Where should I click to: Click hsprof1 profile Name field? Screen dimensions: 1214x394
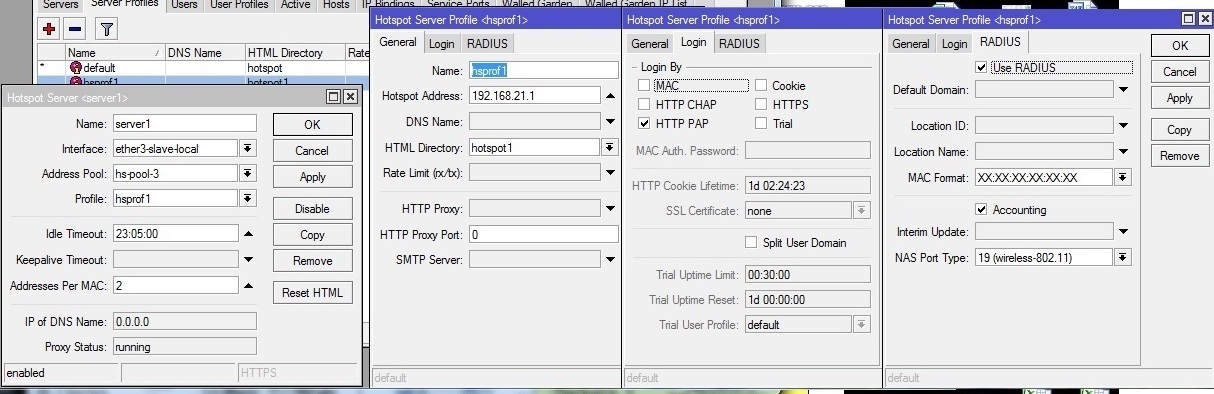543,70
